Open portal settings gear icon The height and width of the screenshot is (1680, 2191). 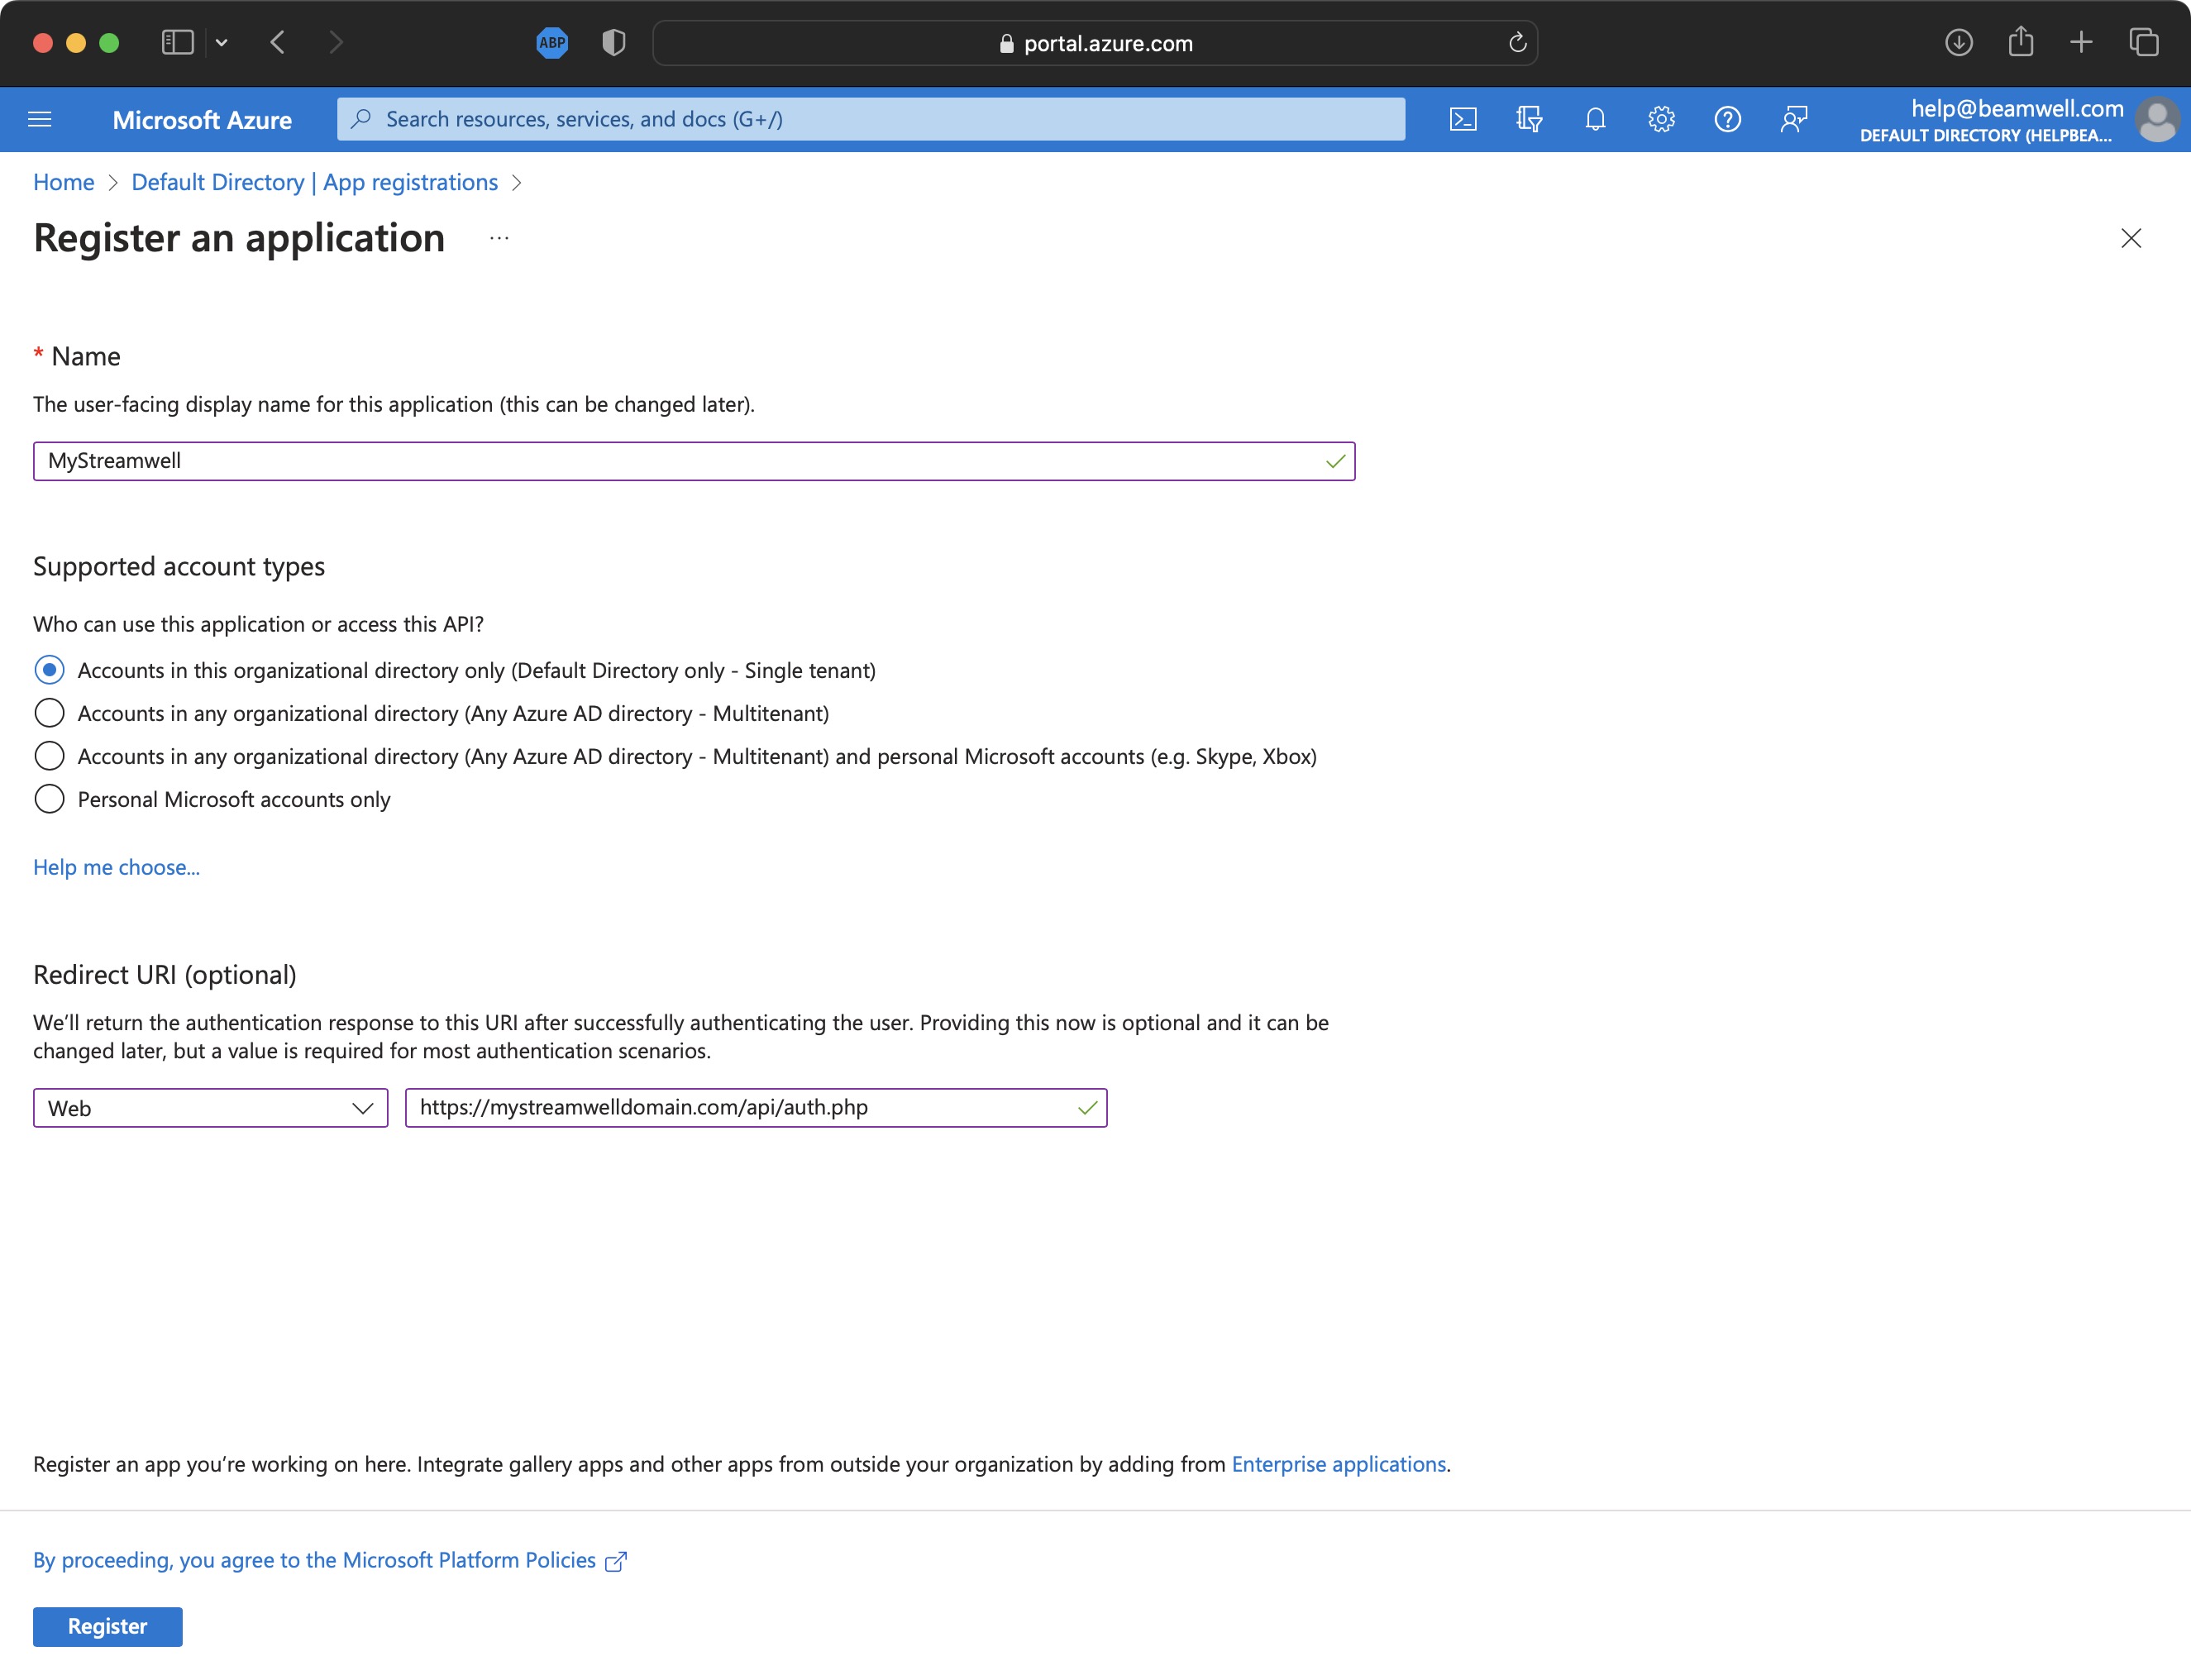[x=1661, y=120]
